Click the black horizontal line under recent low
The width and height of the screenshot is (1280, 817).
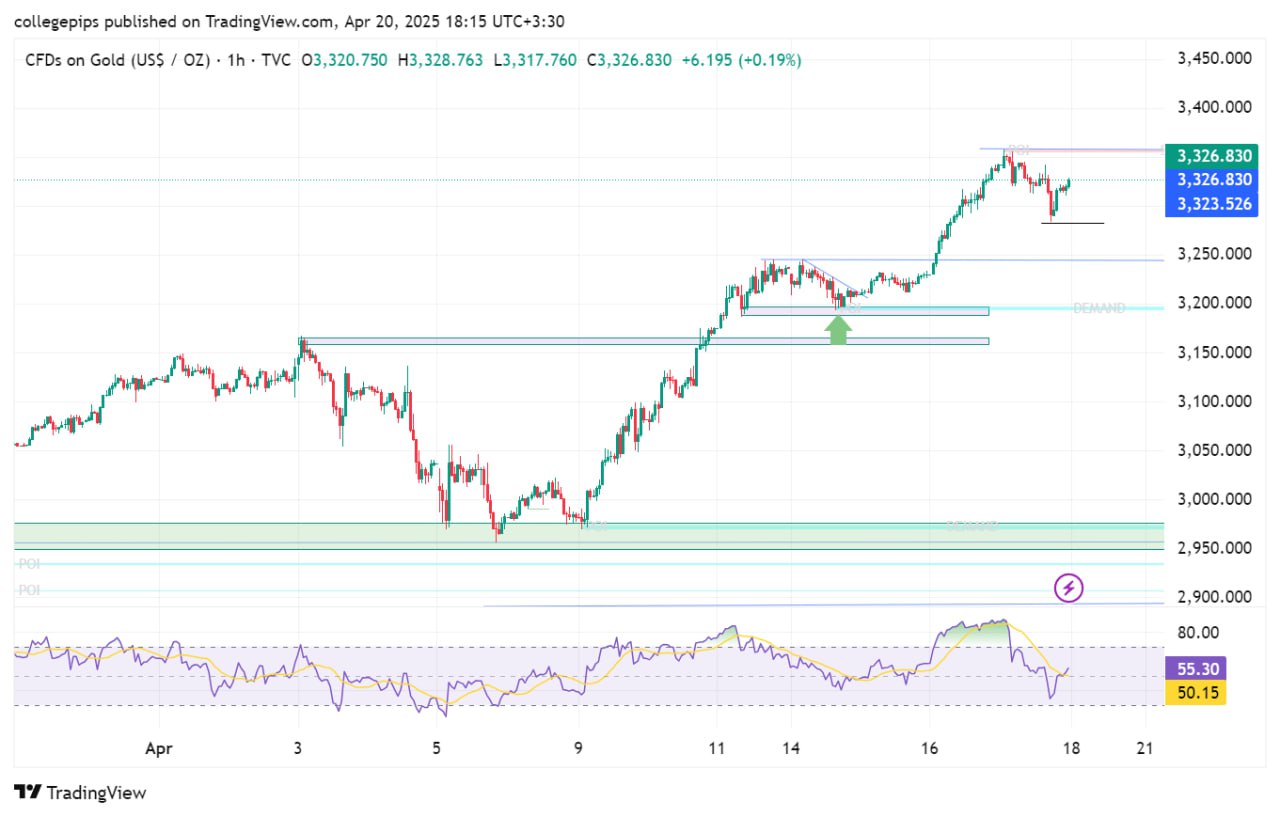(1072, 223)
